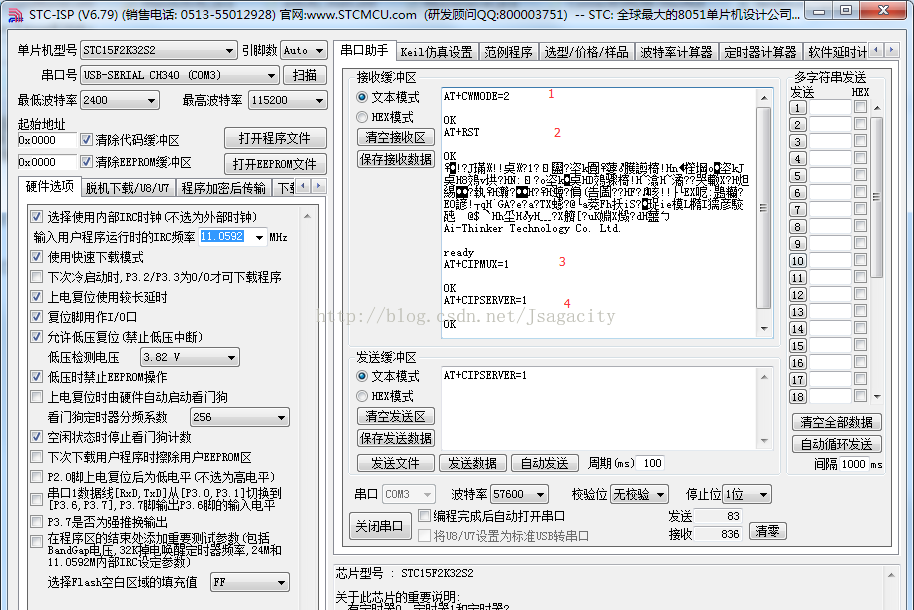
Task: Open MCU model dropdown STC15F2K32S2
Action: tap(159, 50)
